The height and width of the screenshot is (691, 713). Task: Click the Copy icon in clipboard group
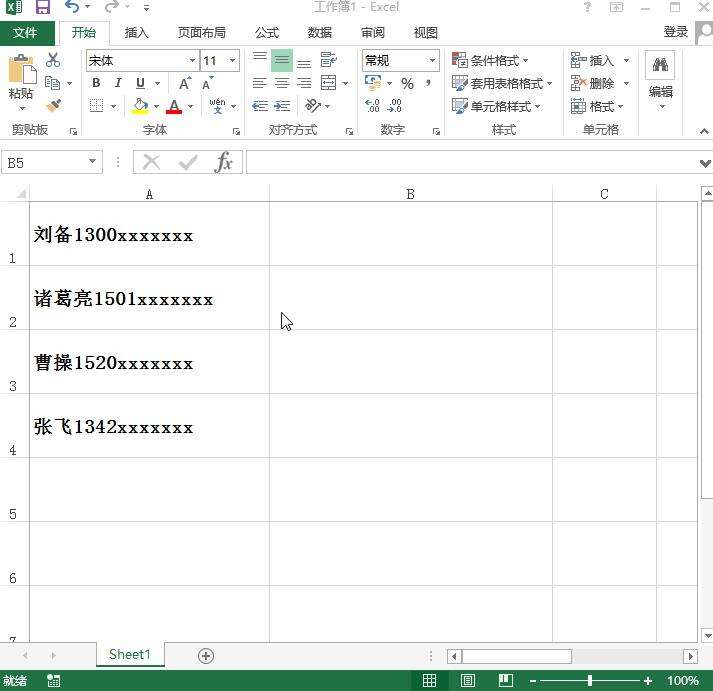[x=53, y=83]
